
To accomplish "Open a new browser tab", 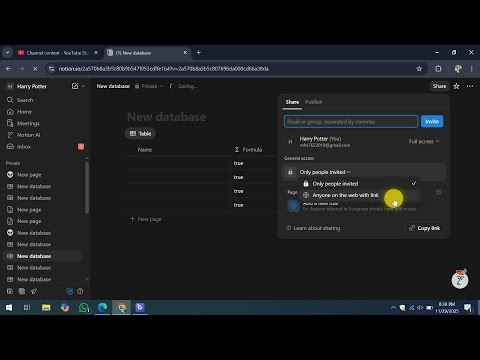I will pos(199,53).
